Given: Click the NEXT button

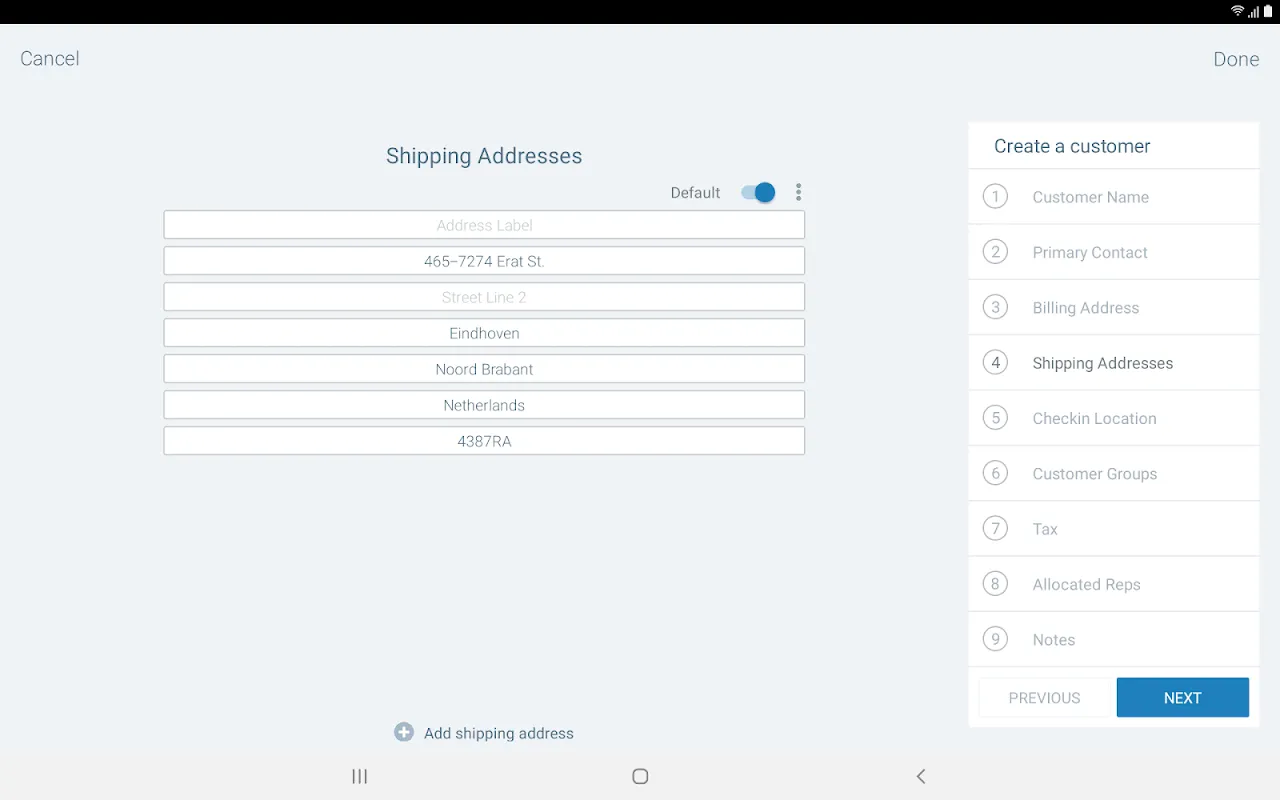Looking at the screenshot, I should click(1182, 698).
